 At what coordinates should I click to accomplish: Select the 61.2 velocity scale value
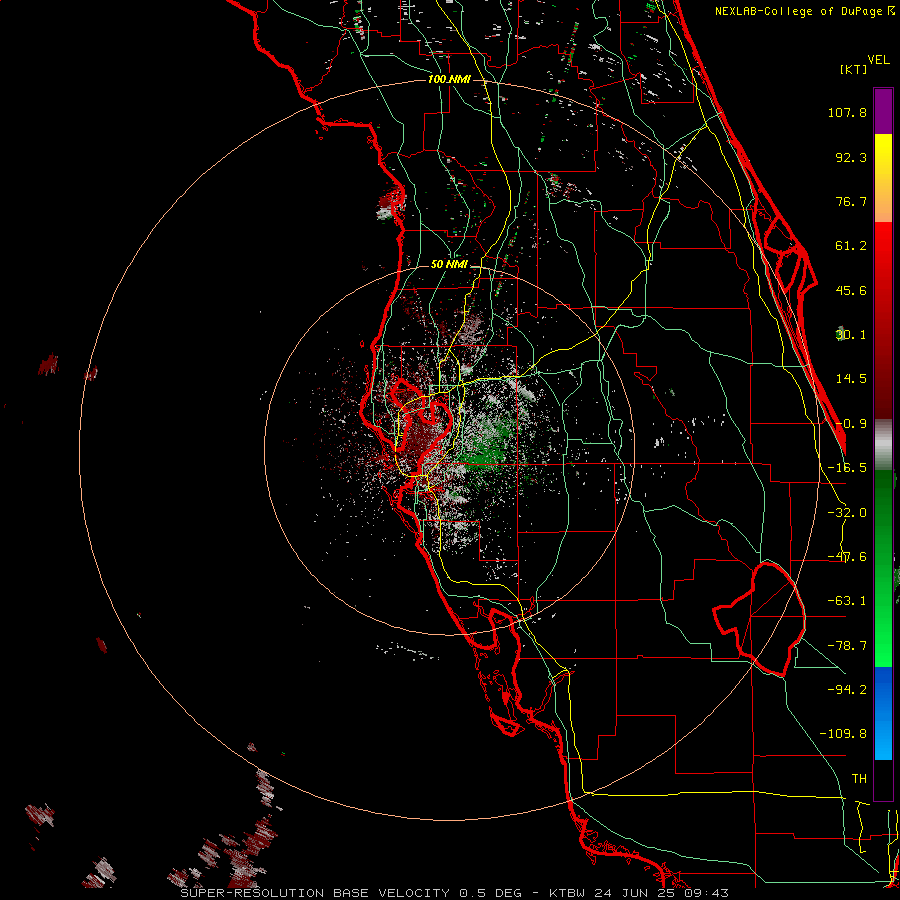tap(851, 246)
